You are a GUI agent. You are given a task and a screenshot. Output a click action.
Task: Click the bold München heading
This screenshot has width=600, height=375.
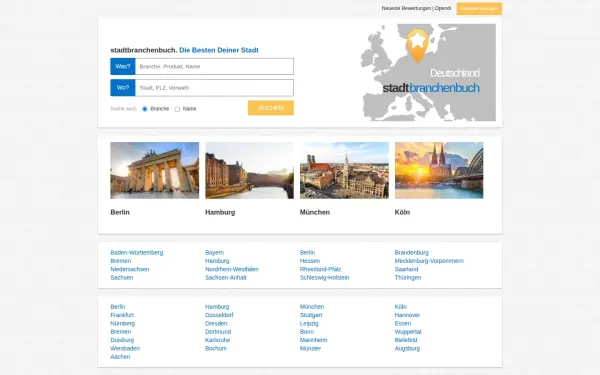315,212
